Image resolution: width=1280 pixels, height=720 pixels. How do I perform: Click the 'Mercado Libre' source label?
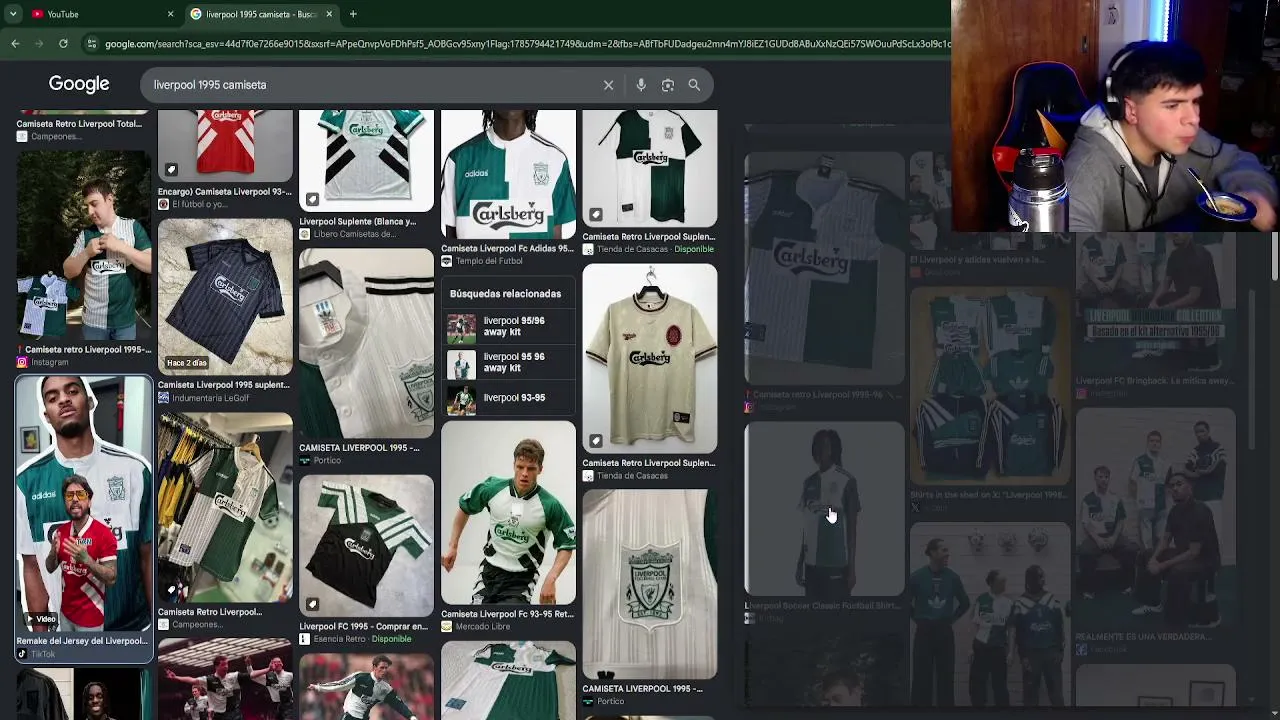tap(482, 627)
